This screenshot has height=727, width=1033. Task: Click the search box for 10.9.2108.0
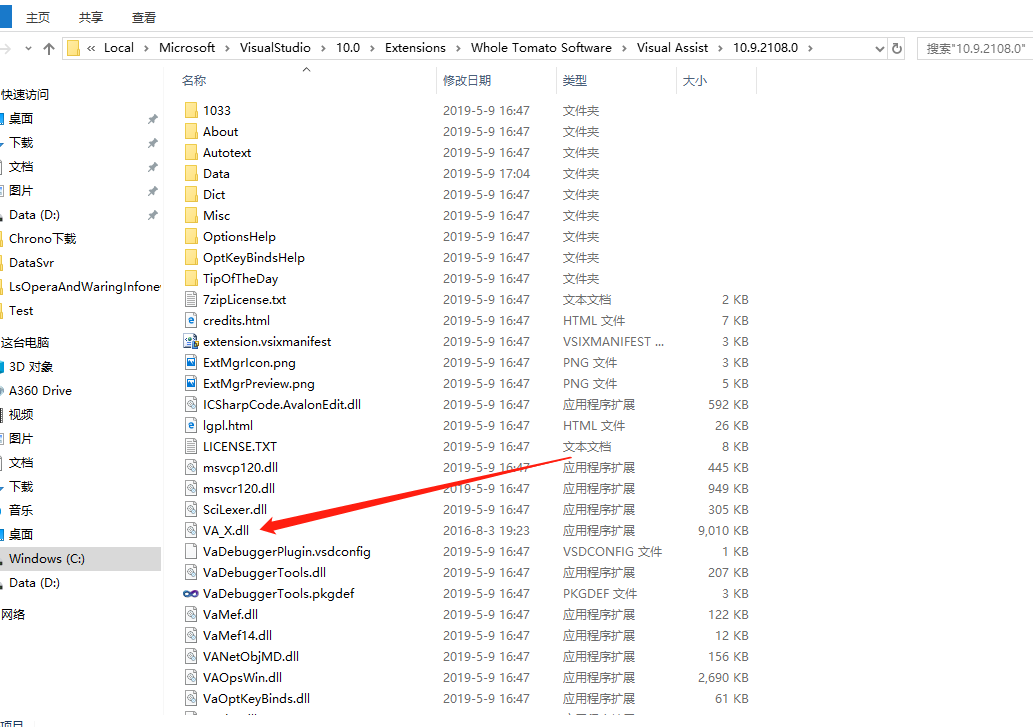pos(975,48)
